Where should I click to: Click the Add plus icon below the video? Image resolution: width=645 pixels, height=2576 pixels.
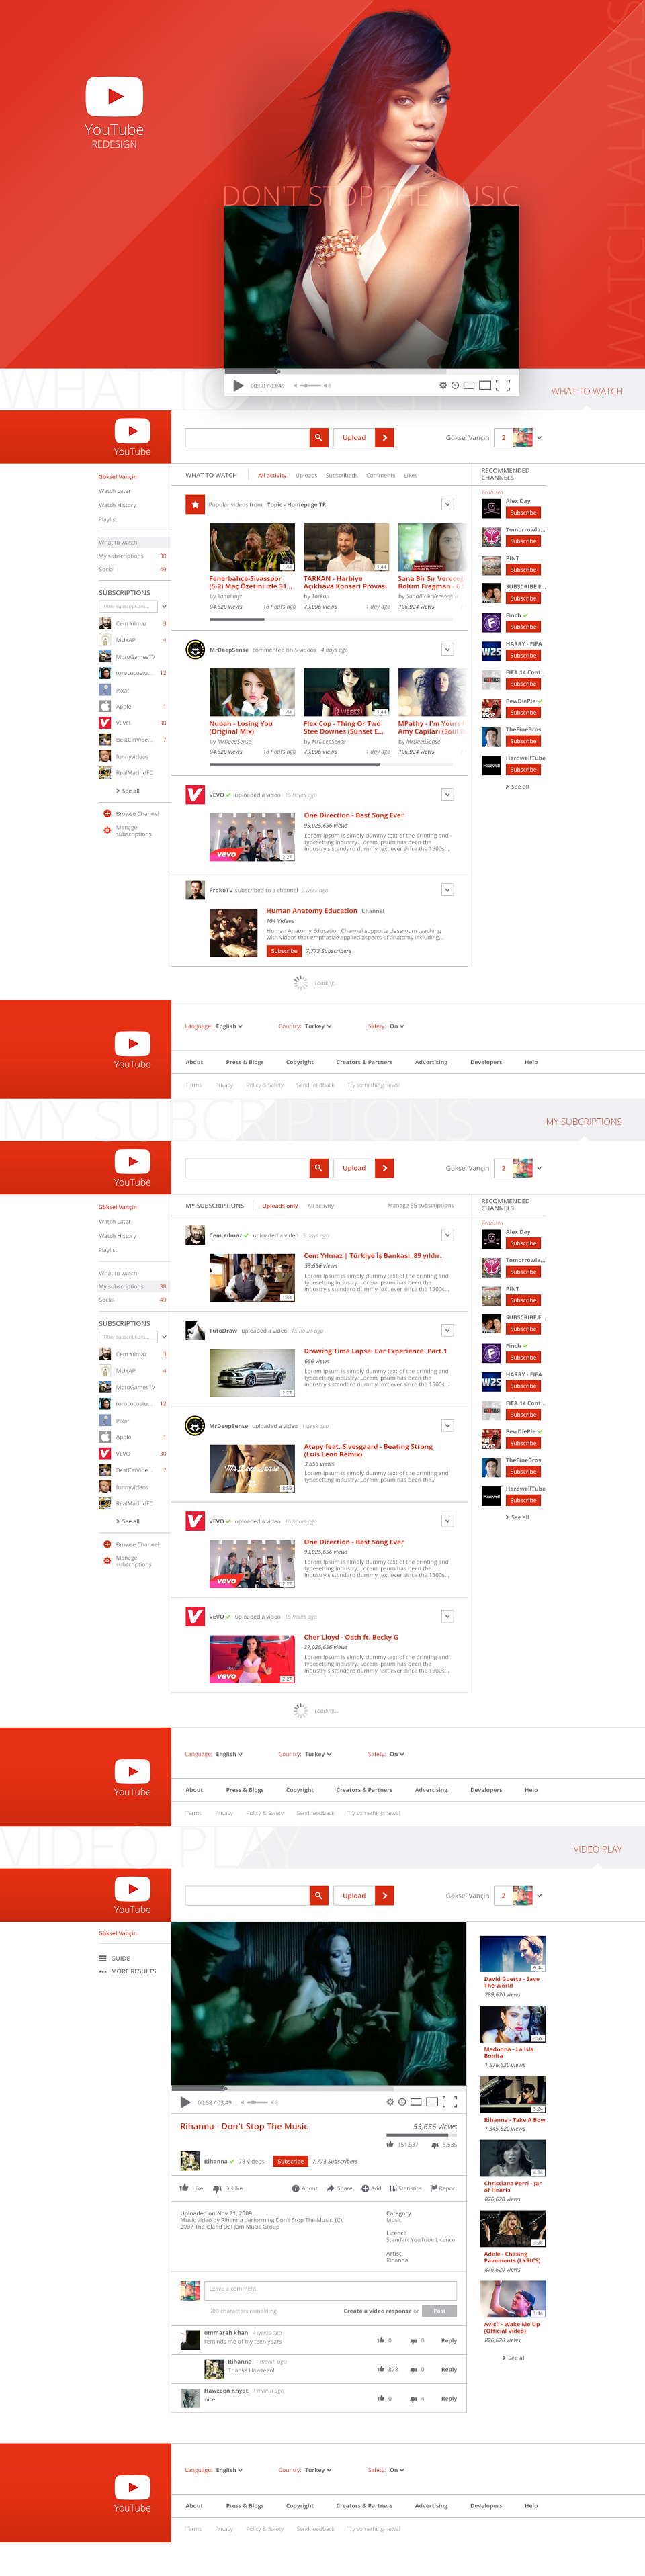pos(365,2189)
